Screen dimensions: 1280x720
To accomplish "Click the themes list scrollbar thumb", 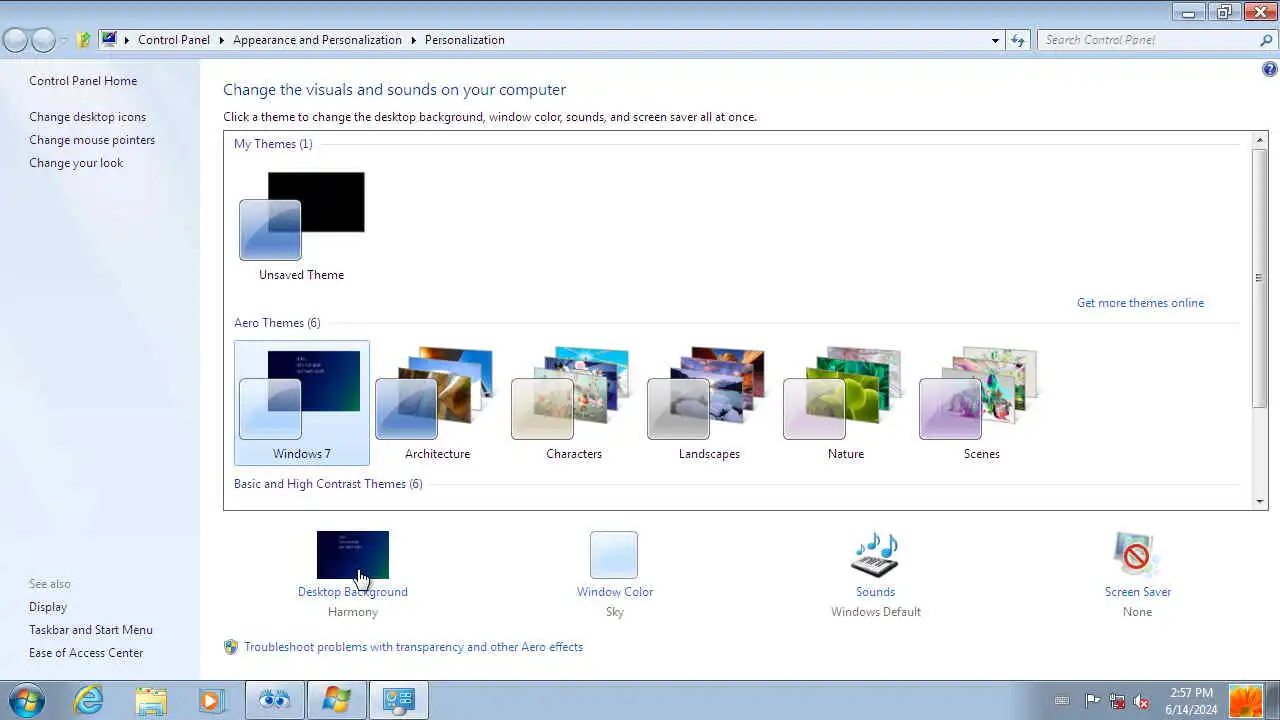I will (x=1260, y=278).
